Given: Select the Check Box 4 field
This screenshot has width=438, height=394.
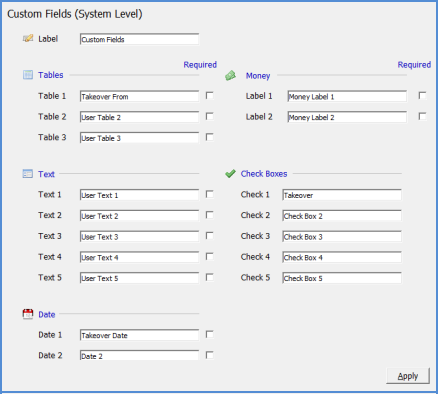Looking at the screenshot, I should (342, 257).
